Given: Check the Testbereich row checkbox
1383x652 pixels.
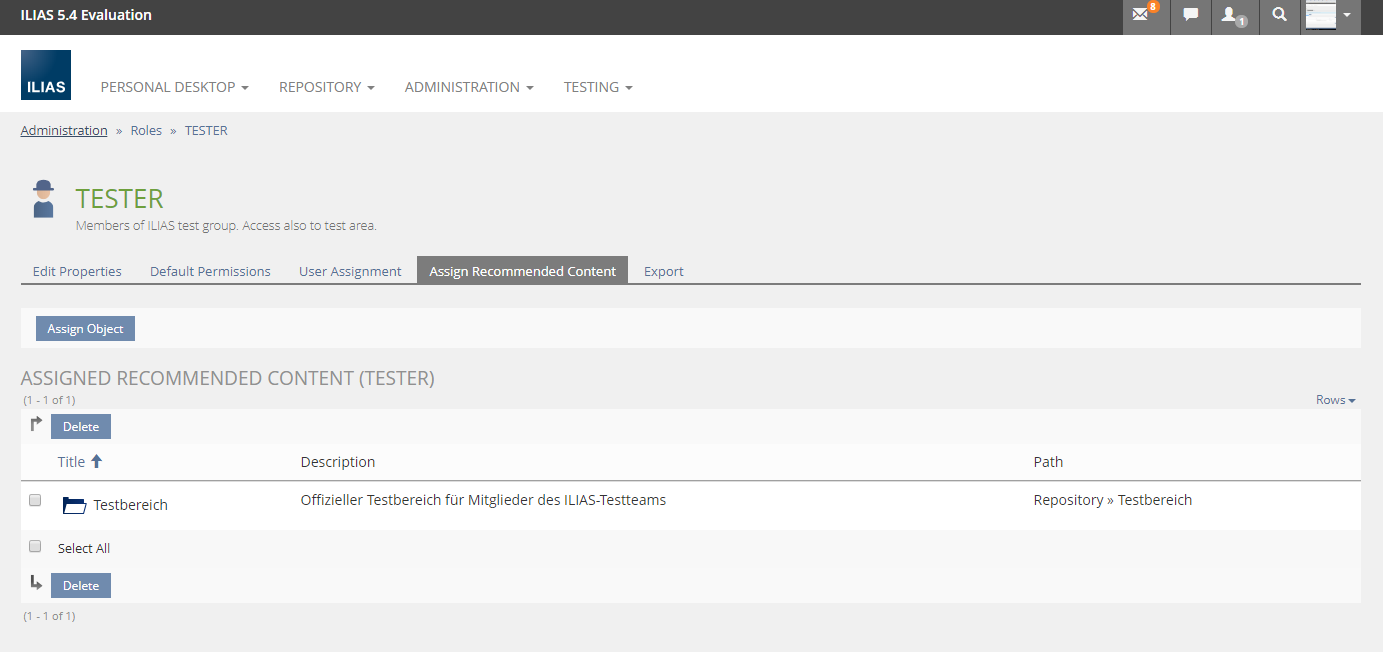Looking at the screenshot, I should click(x=35, y=500).
